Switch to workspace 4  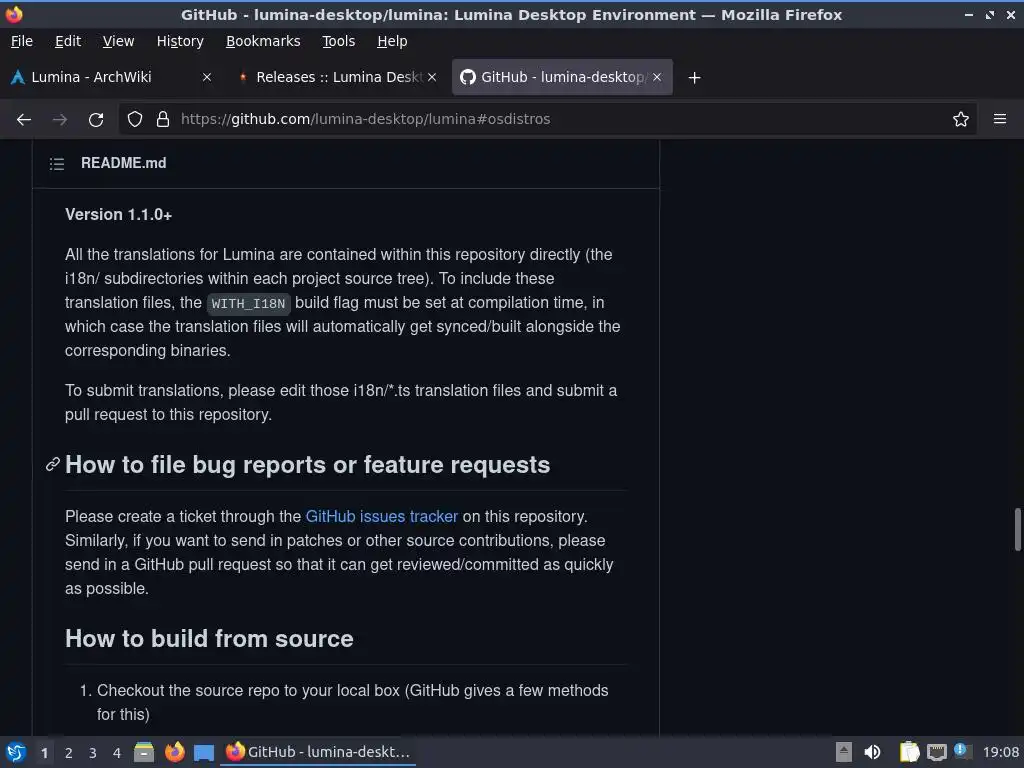coord(117,753)
